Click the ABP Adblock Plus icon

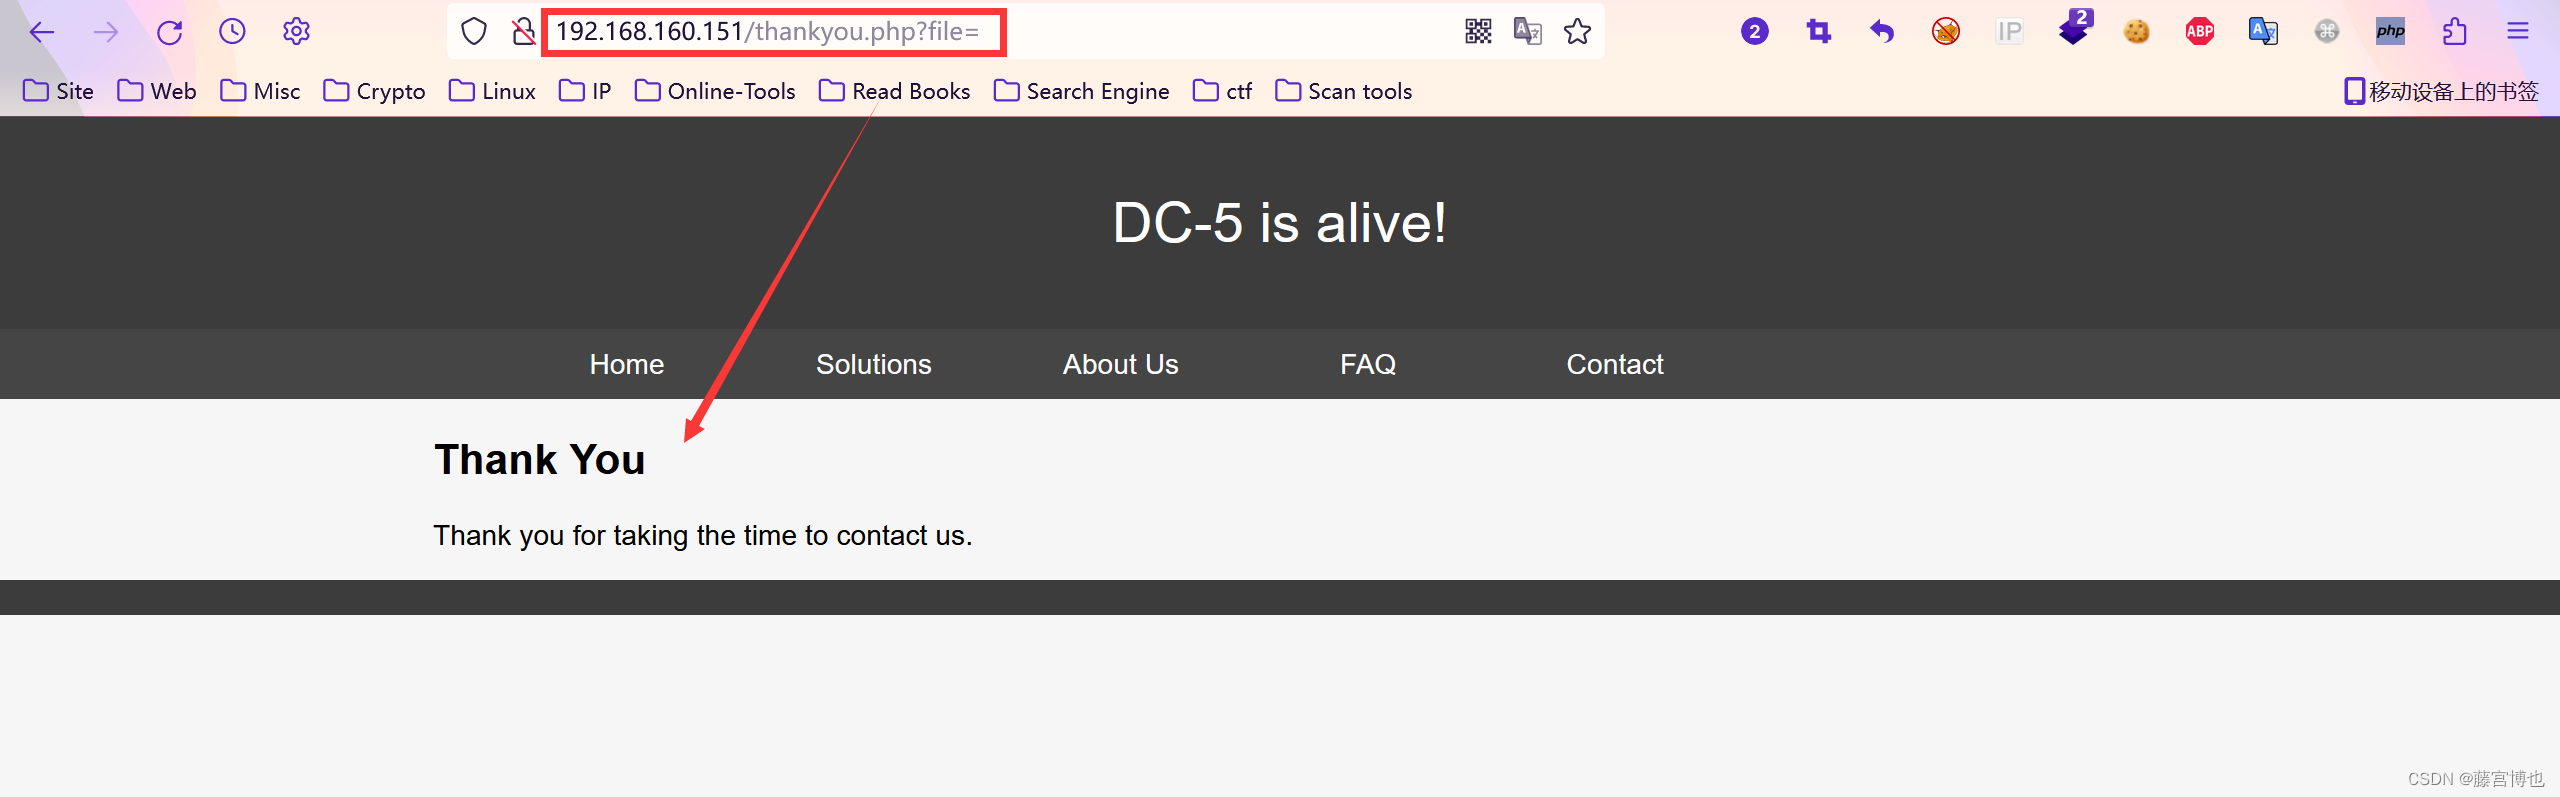2200,32
